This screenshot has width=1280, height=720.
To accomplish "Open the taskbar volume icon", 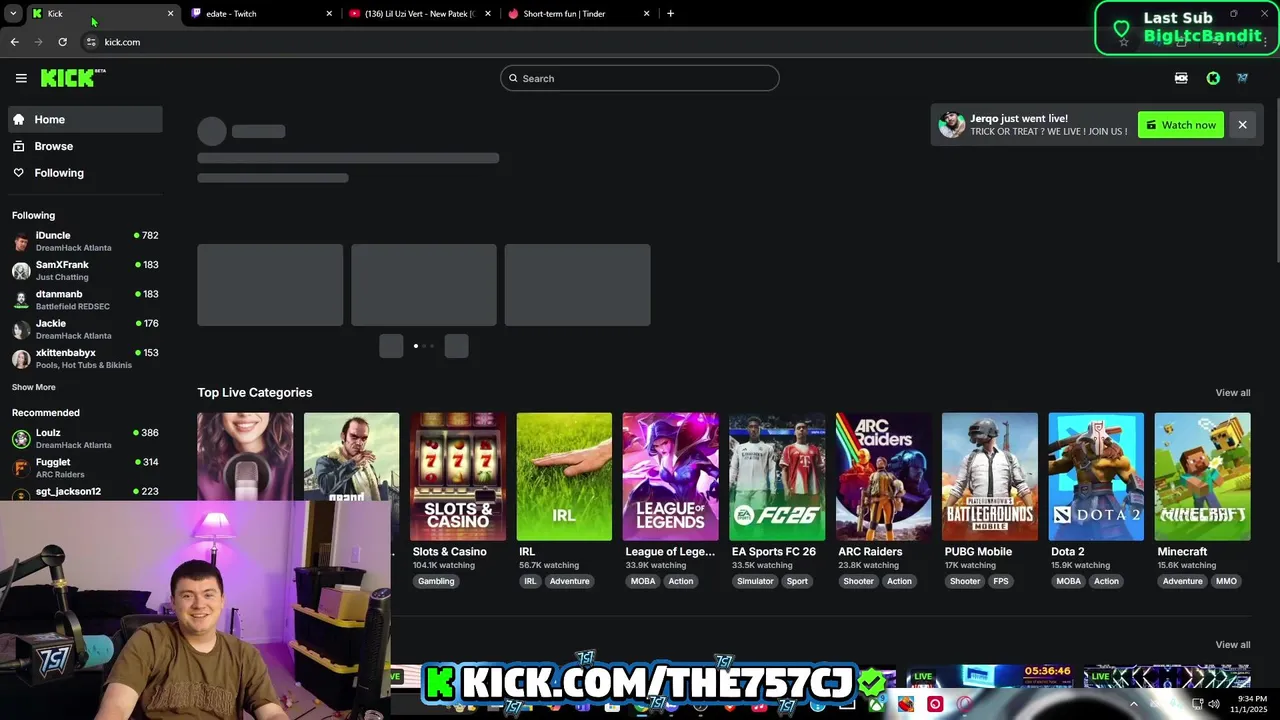I will point(1213,704).
